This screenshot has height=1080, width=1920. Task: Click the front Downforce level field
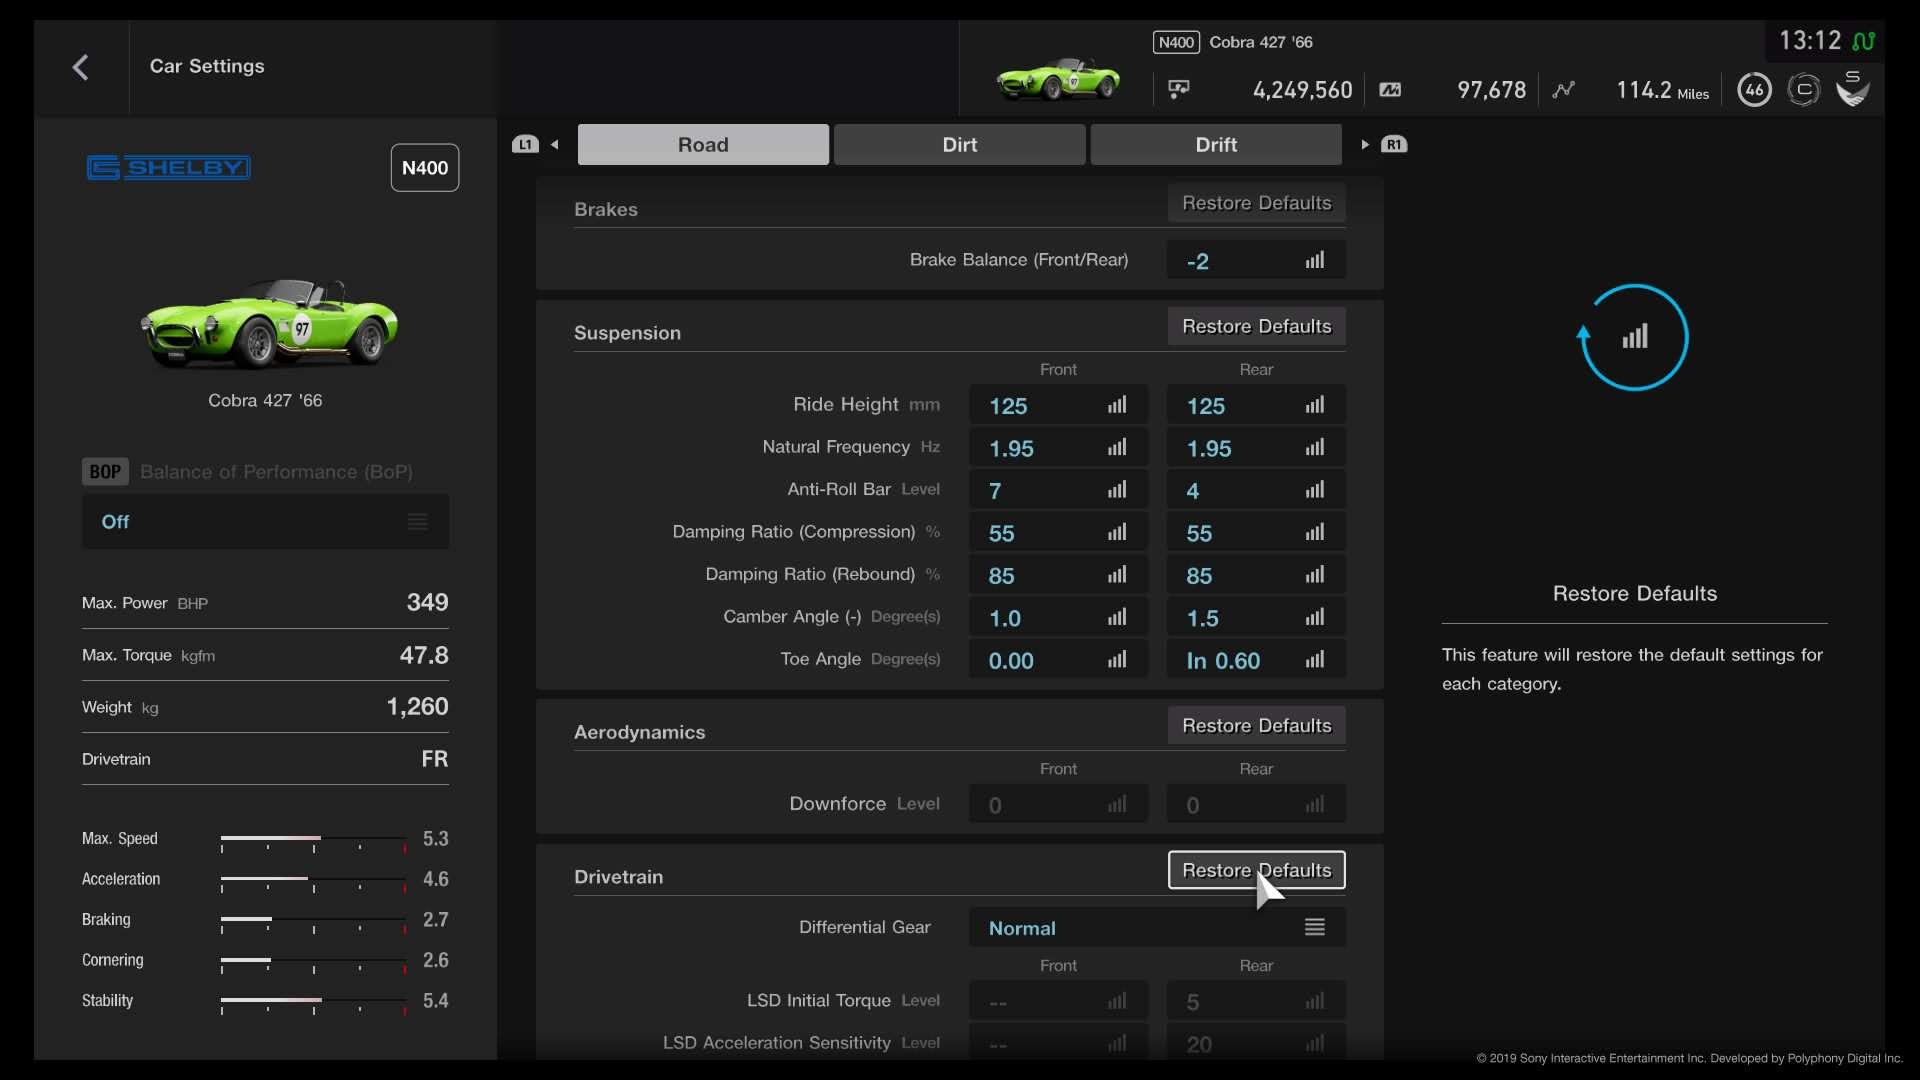point(1058,804)
